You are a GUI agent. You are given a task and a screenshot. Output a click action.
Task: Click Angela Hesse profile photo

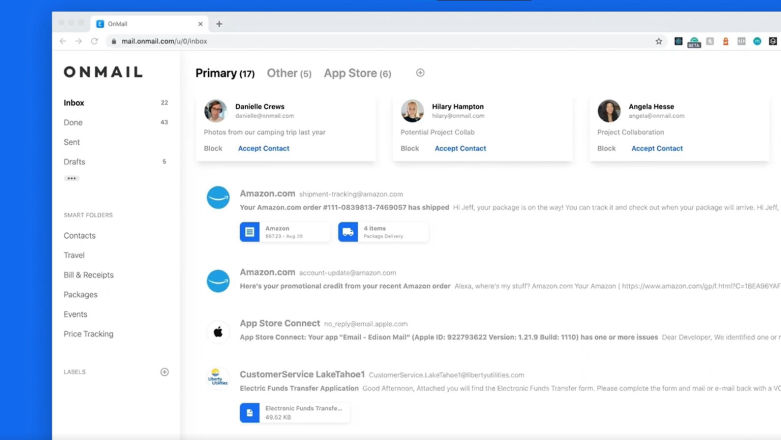click(609, 111)
